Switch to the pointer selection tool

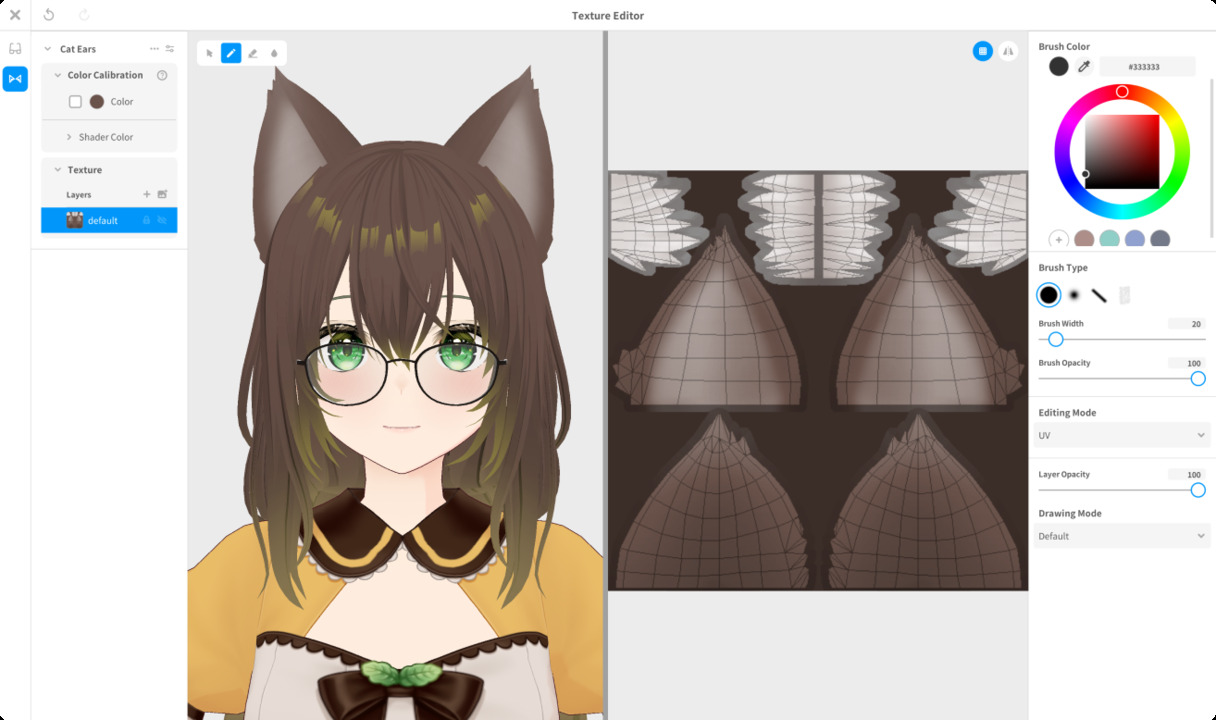[210, 53]
